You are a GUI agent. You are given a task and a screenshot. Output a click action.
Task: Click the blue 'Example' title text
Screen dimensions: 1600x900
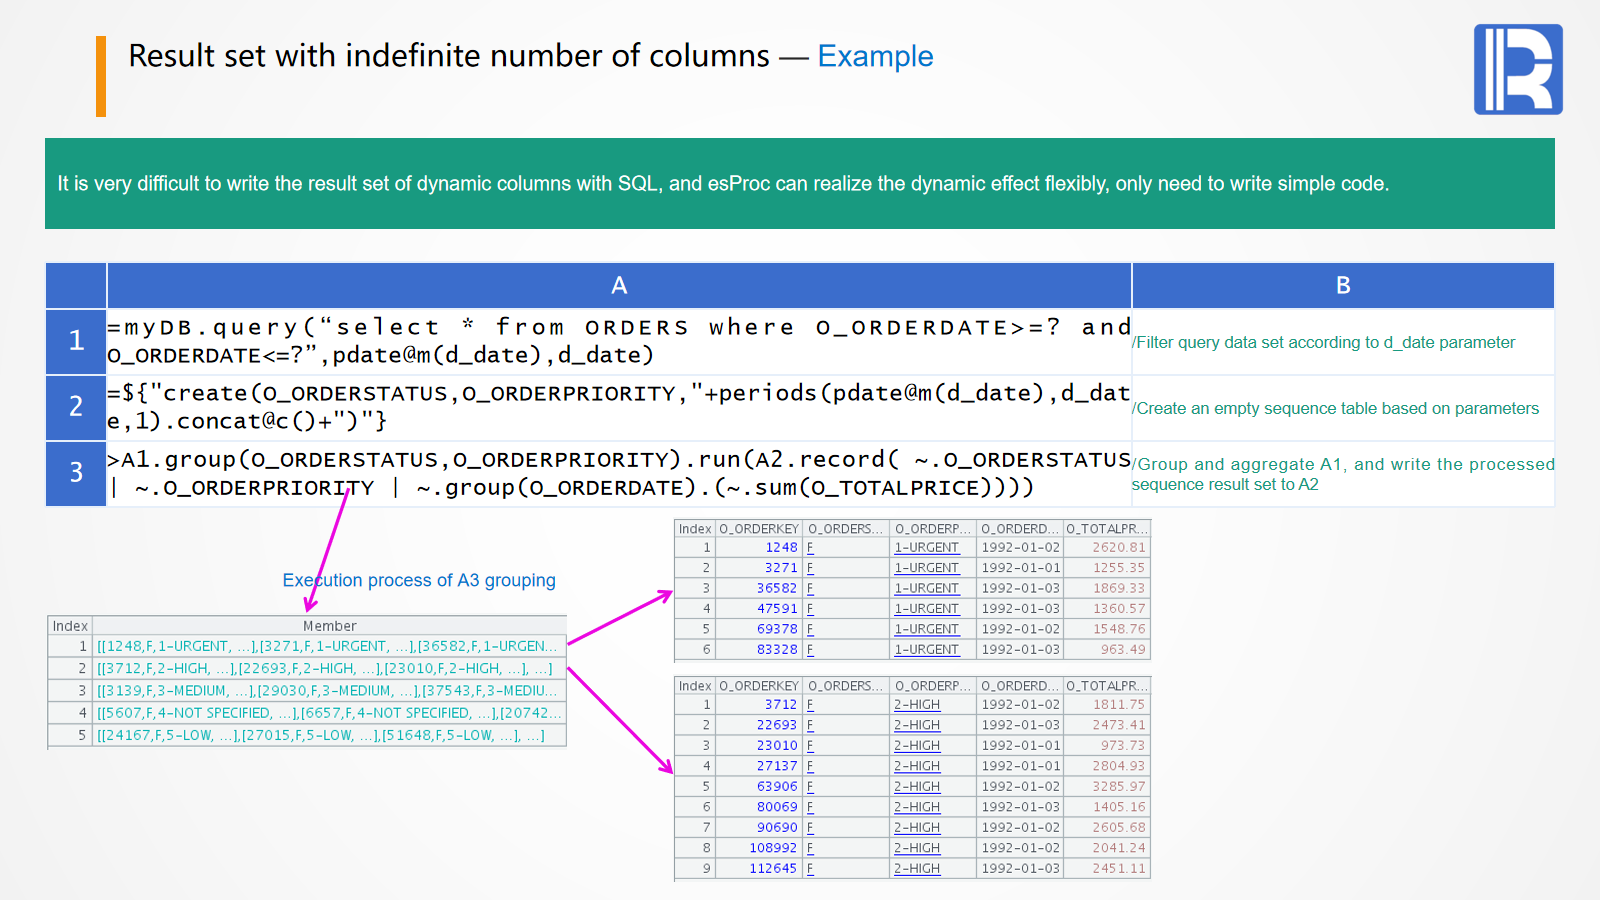pos(875,57)
